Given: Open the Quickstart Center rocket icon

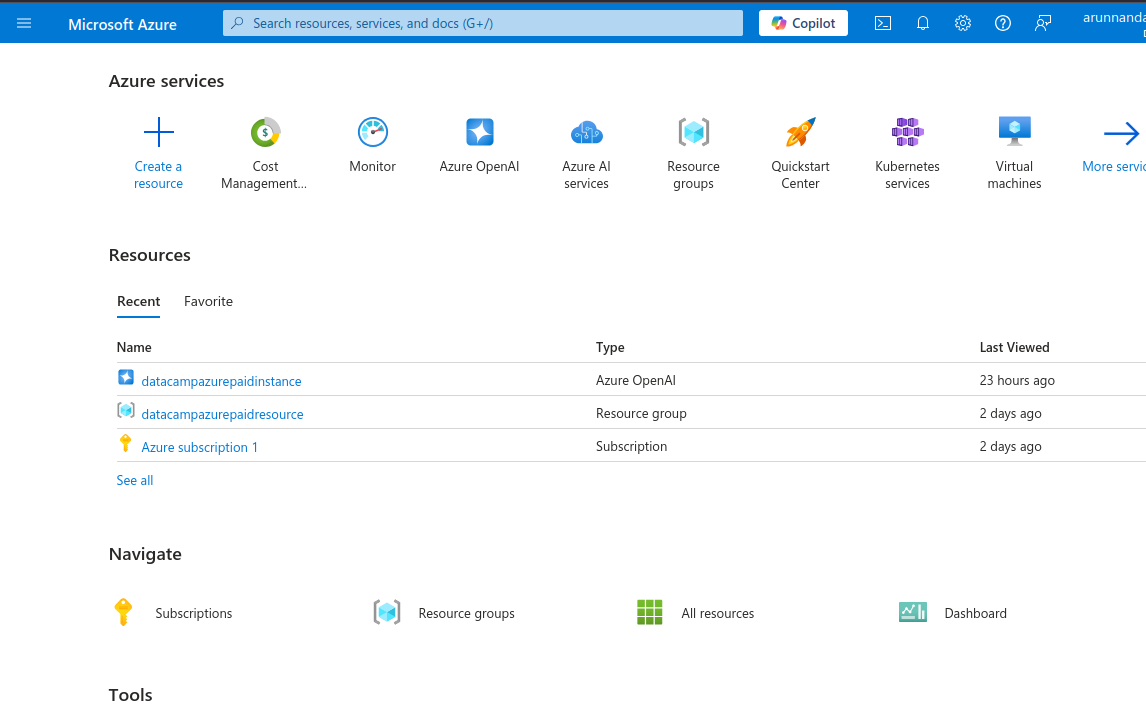Looking at the screenshot, I should 800,132.
